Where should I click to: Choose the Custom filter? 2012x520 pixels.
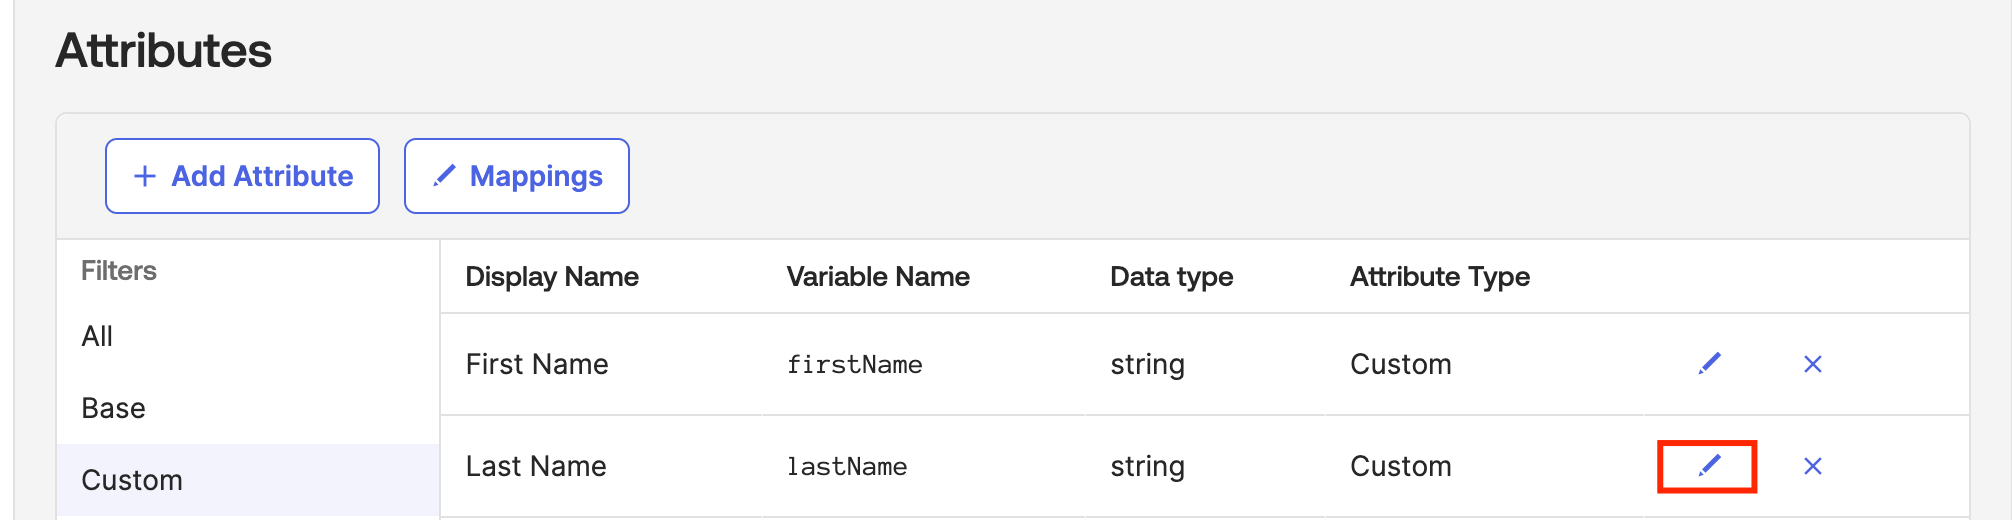click(x=131, y=480)
